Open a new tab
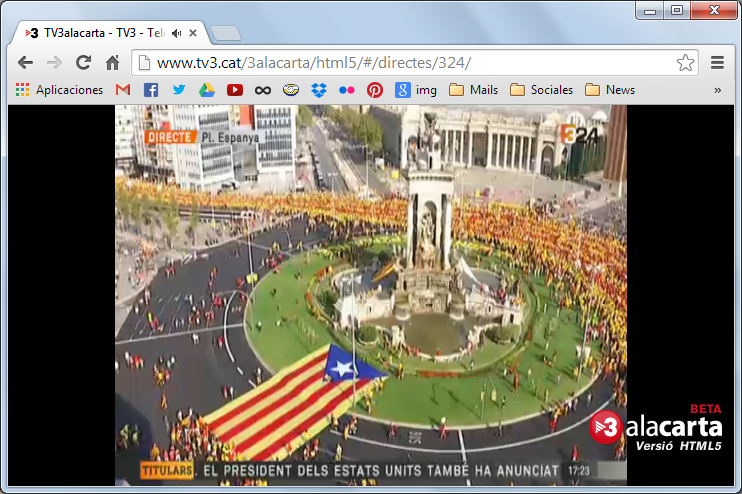The height and width of the screenshot is (494, 742). coord(226,33)
